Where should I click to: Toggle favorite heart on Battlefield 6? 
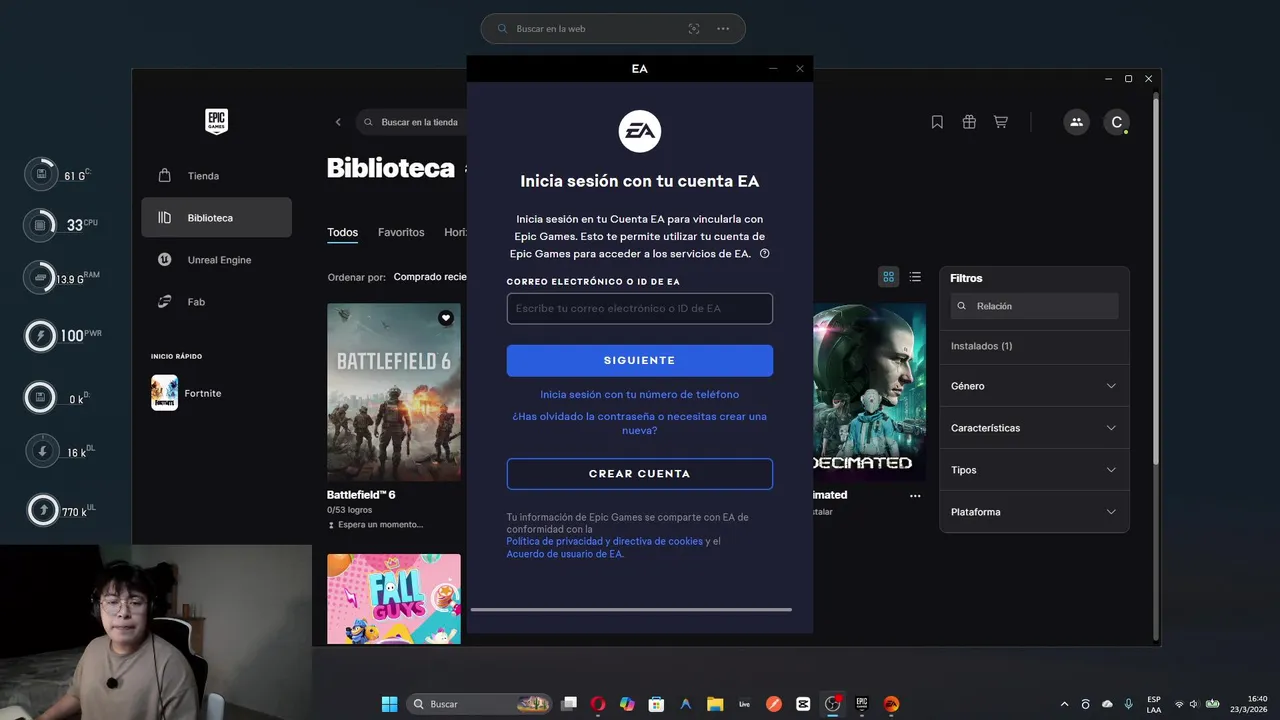446,318
